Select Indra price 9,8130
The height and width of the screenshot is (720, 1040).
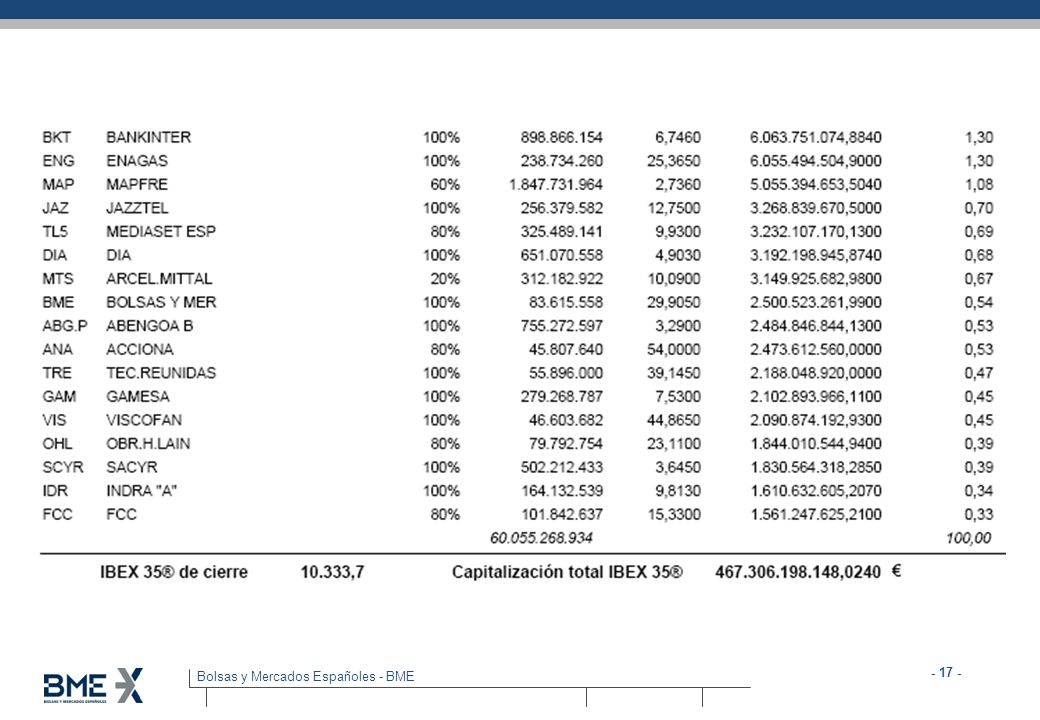coord(678,491)
